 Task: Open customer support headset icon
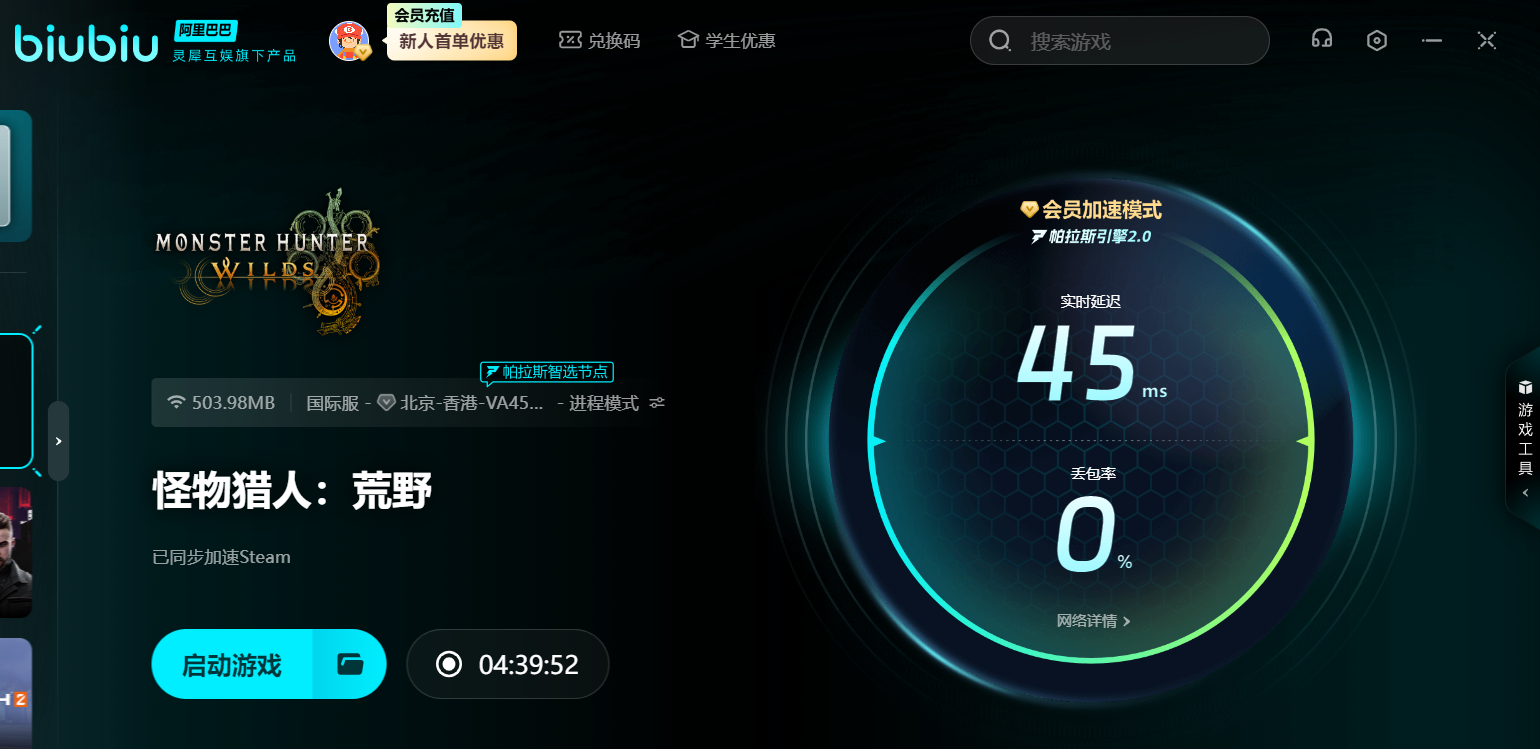coord(1322,40)
